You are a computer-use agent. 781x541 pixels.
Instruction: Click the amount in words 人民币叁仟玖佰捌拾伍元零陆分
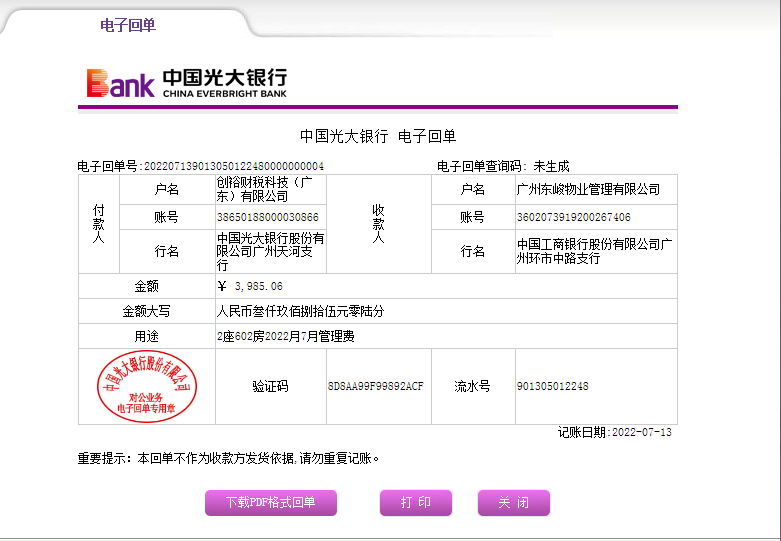pyautogui.click(x=300, y=311)
